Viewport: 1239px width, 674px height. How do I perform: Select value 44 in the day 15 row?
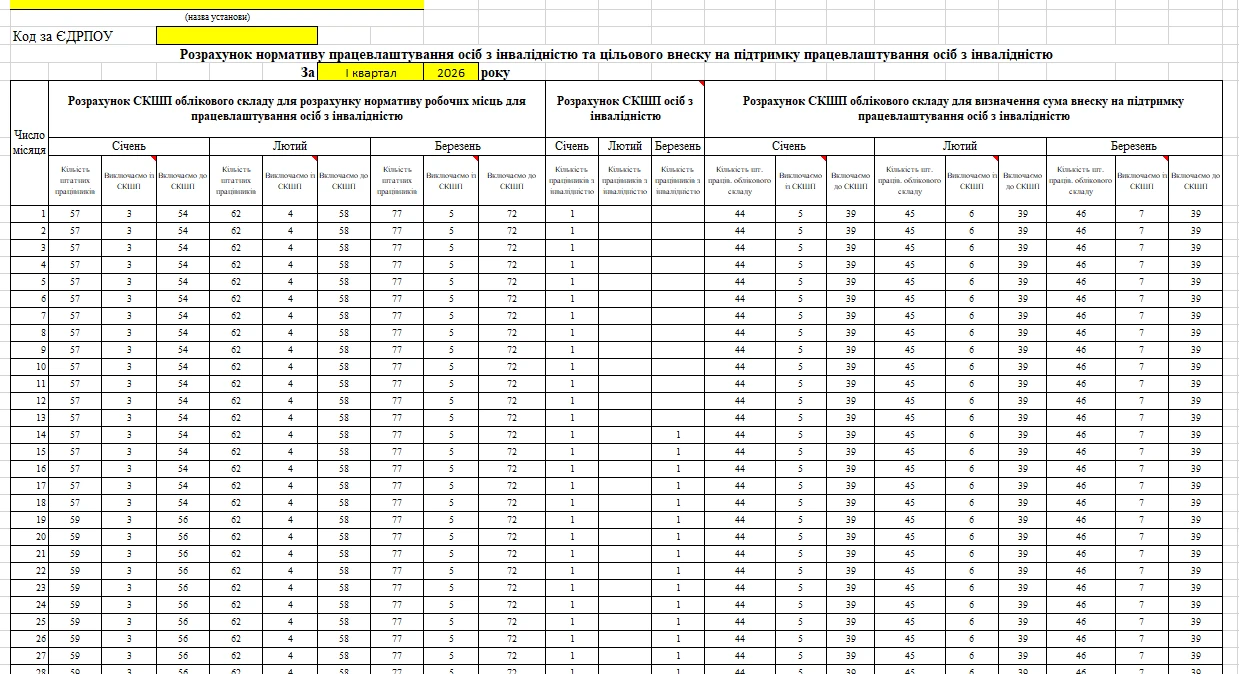(740, 452)
